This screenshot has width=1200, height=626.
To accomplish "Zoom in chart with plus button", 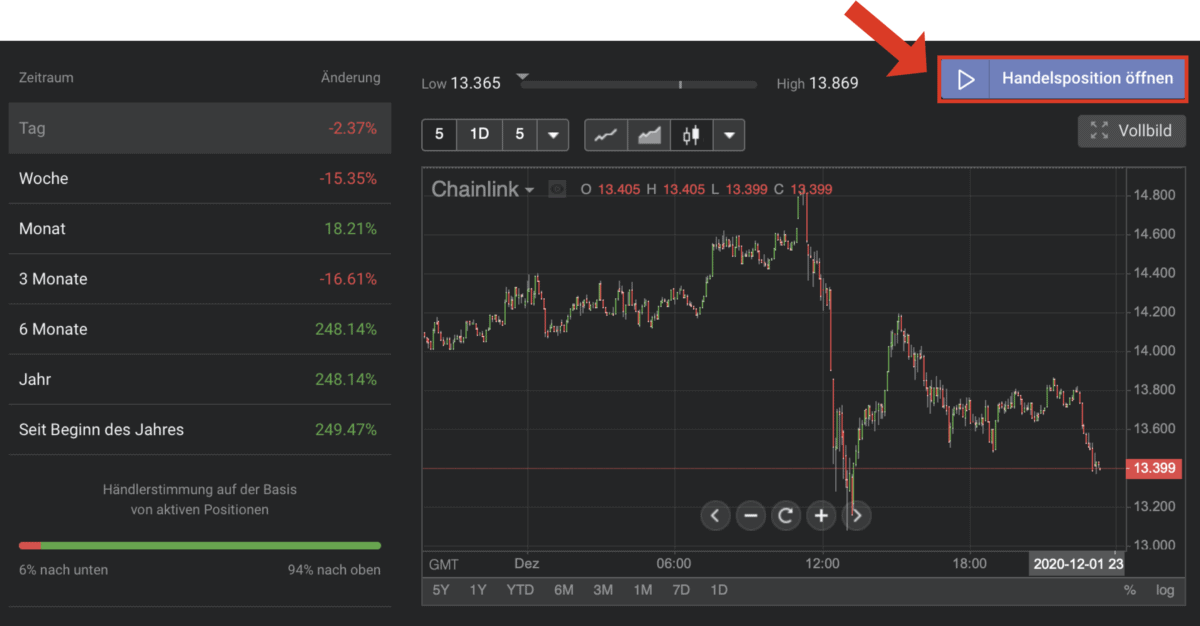I will point(821,516).
